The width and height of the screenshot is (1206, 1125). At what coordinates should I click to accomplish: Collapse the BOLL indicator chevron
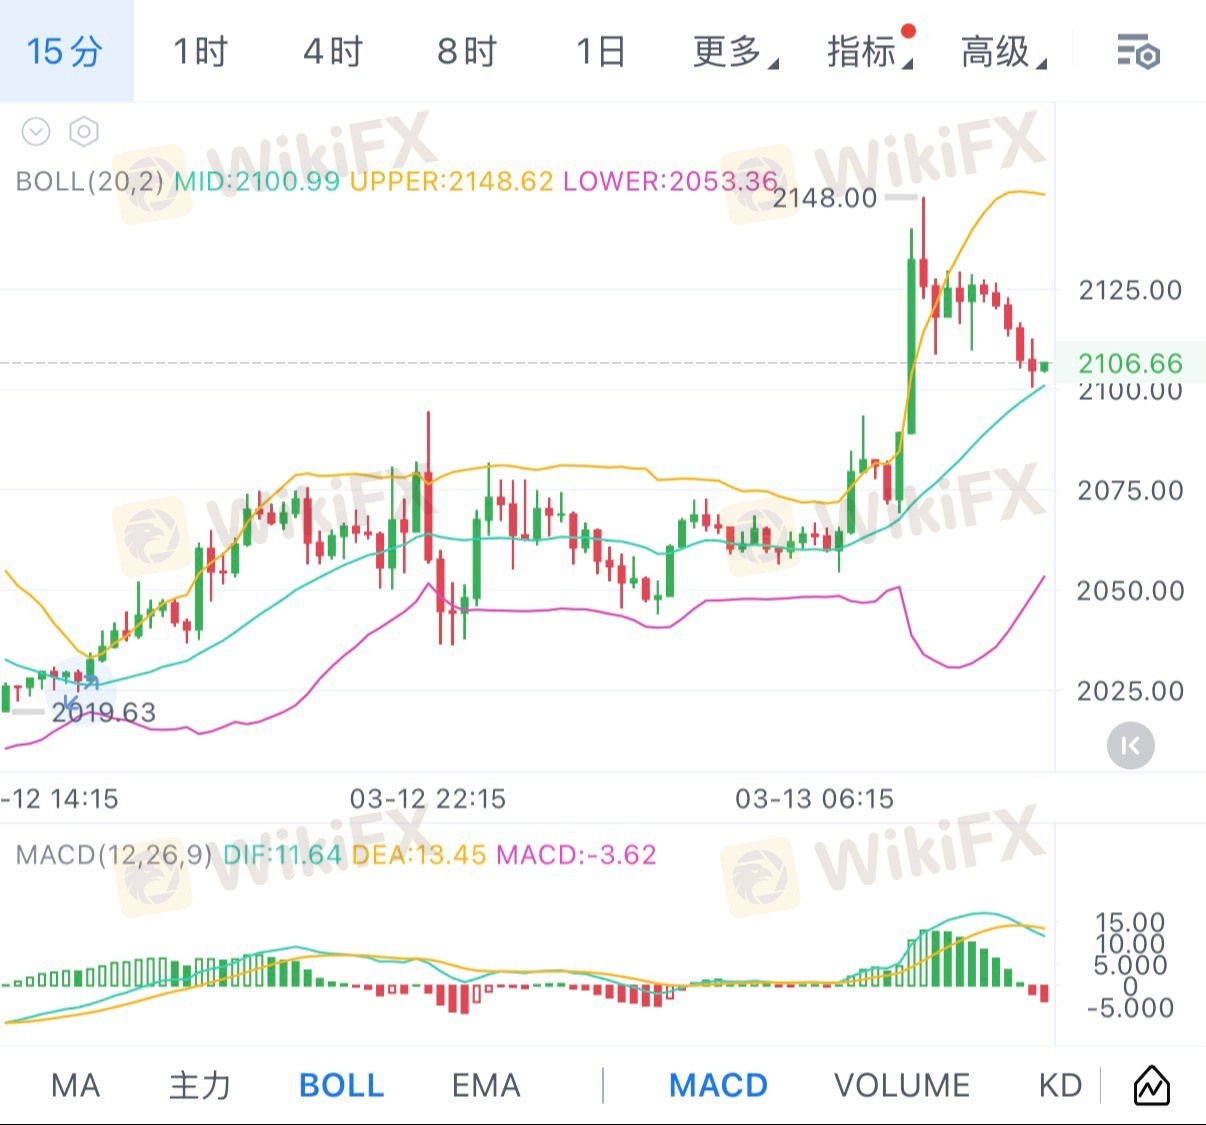[x=36, y=131]
